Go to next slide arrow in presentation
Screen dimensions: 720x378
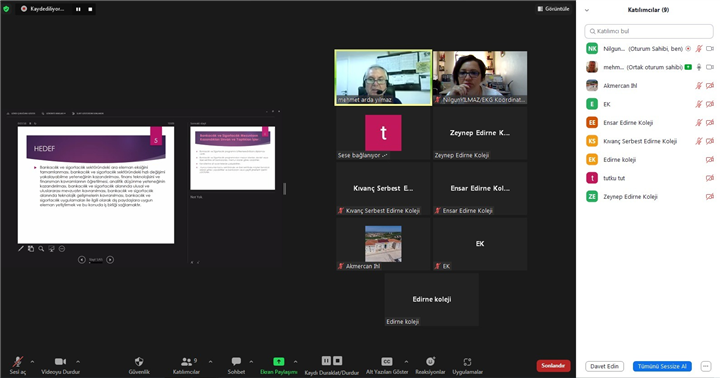point(110,260)
